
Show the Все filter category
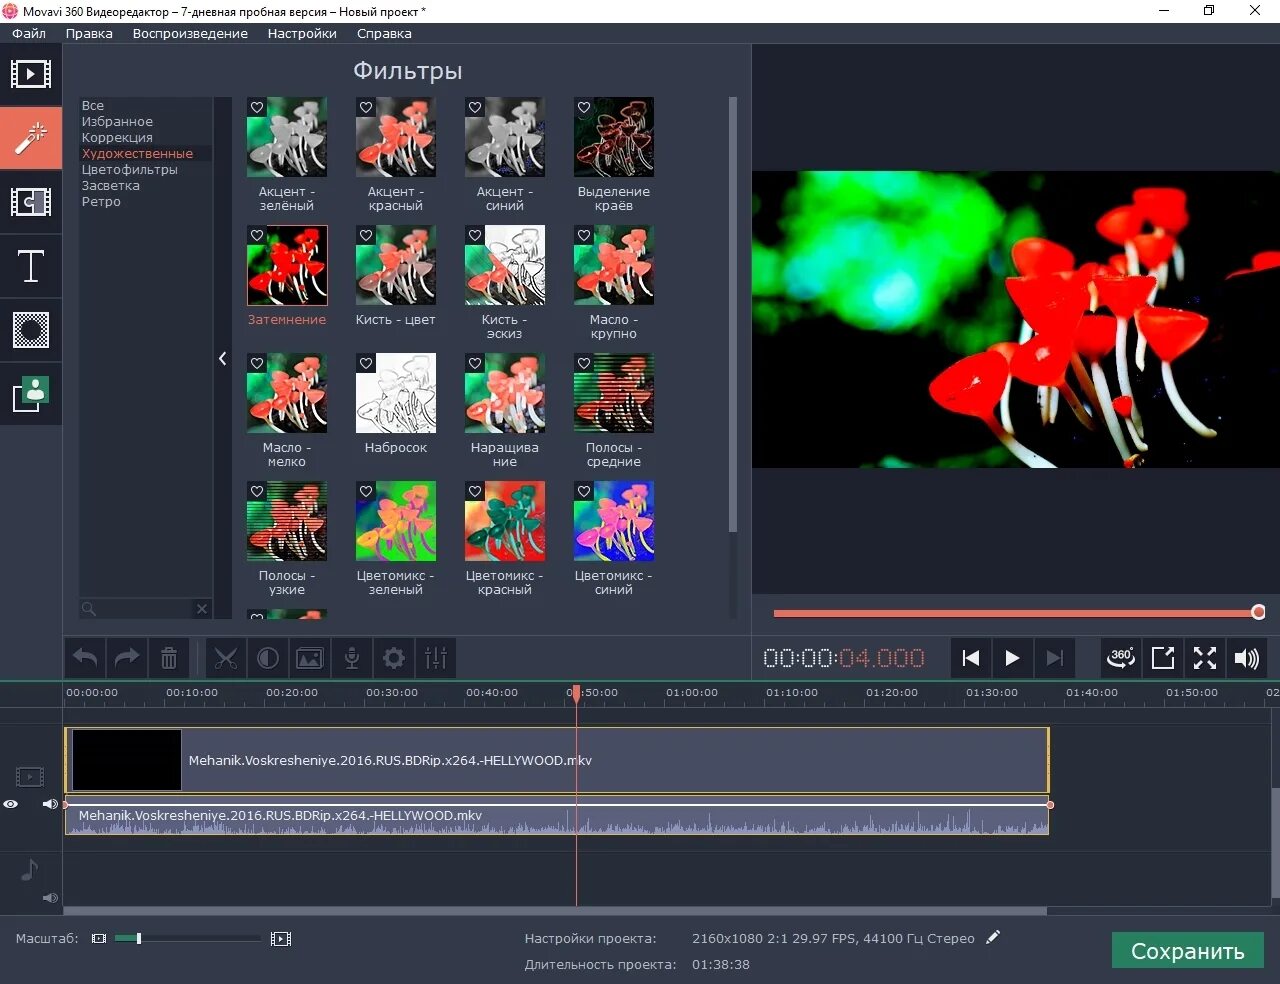click(93, 105)
